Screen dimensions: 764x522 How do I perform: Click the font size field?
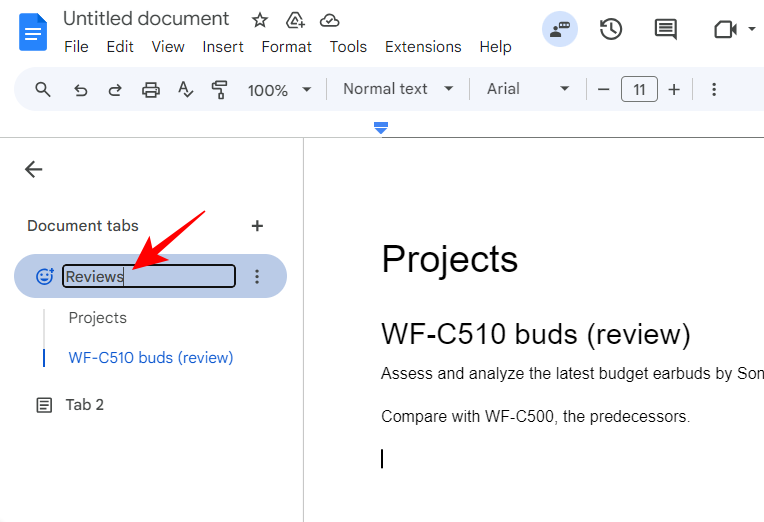639,90
